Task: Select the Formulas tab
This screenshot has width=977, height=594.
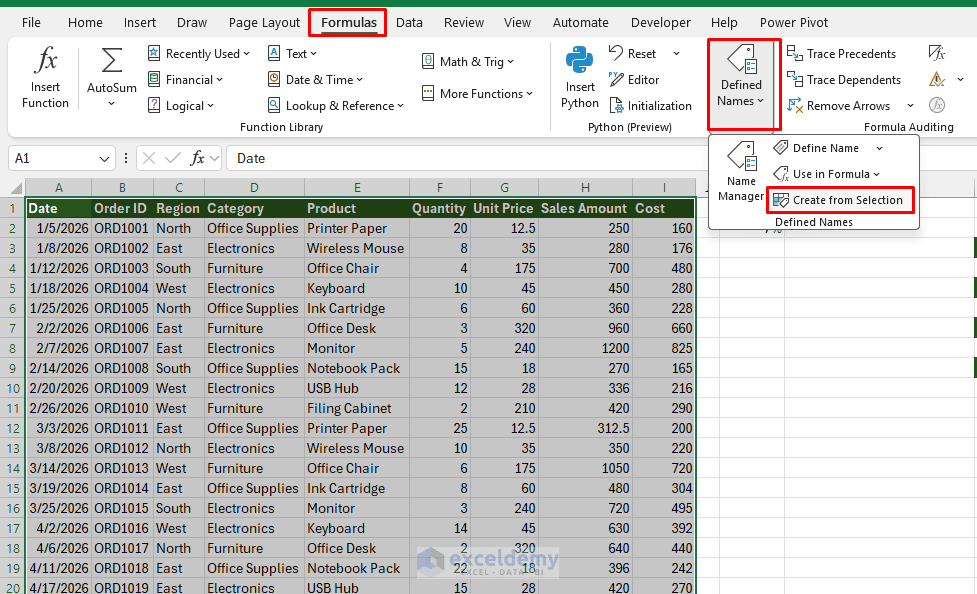Action: pos(349,22)
